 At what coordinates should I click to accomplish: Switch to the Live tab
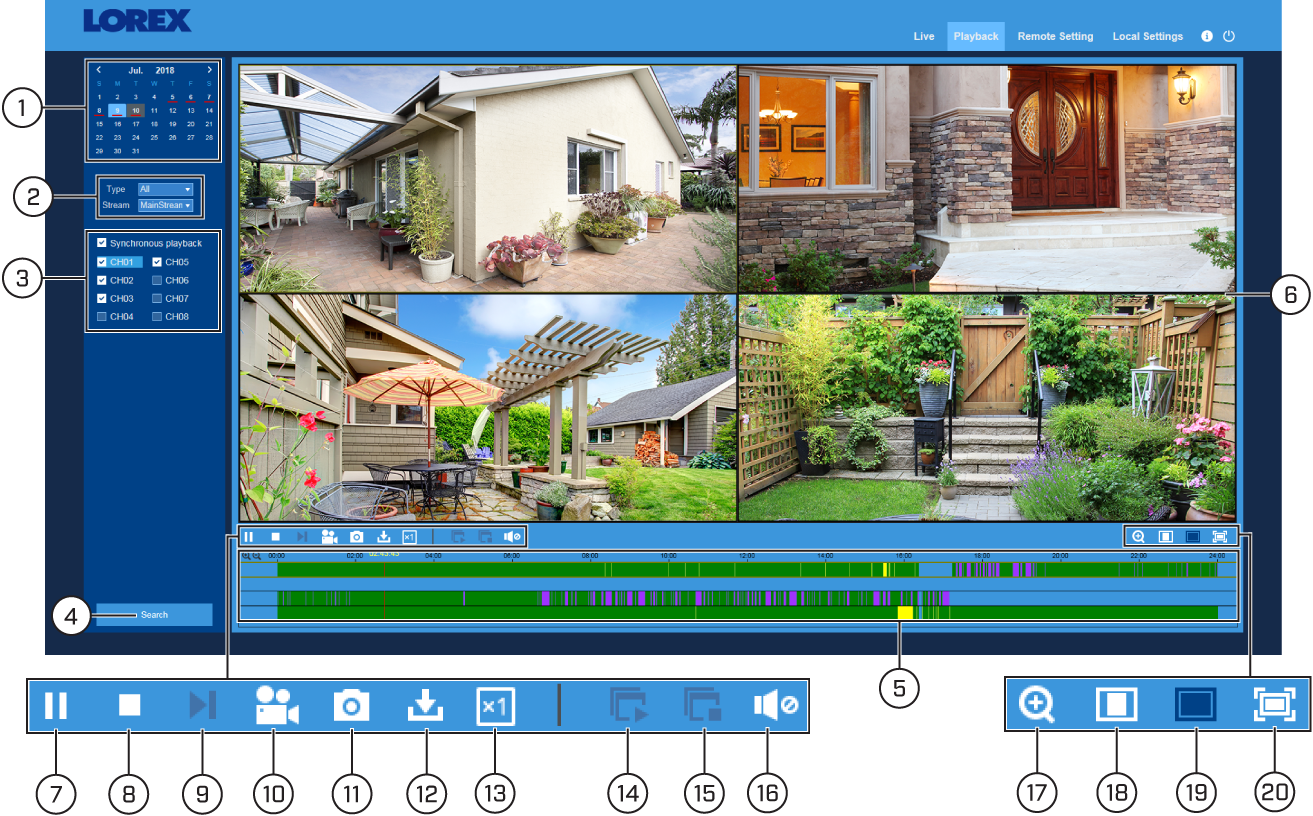point(924,36)
